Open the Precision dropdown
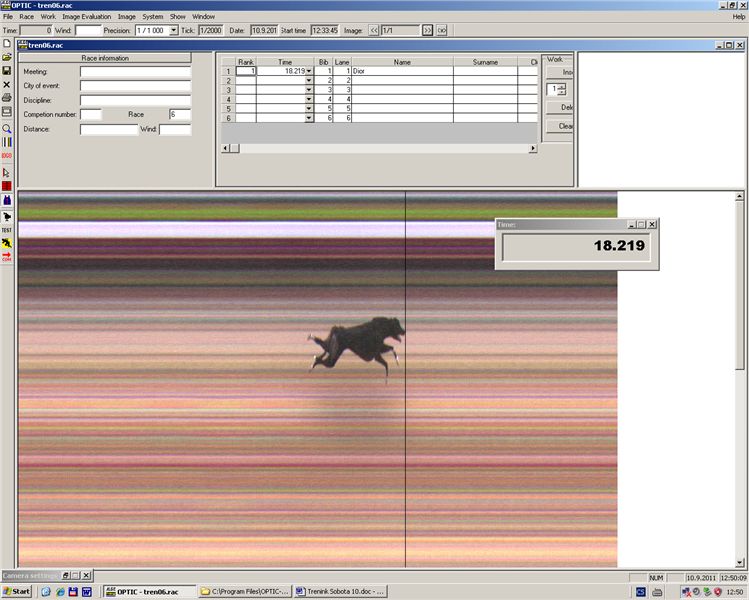Viewport: 749px width, 600px height. point(174,30)
